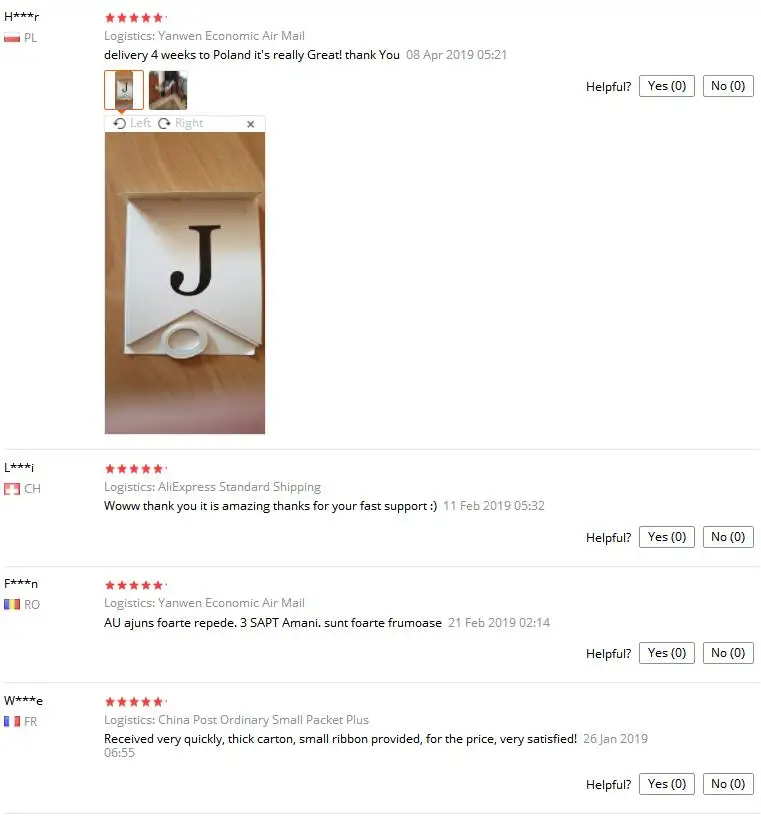Click the France flag icon
This screenshot has height=818, width=761.
12,721
